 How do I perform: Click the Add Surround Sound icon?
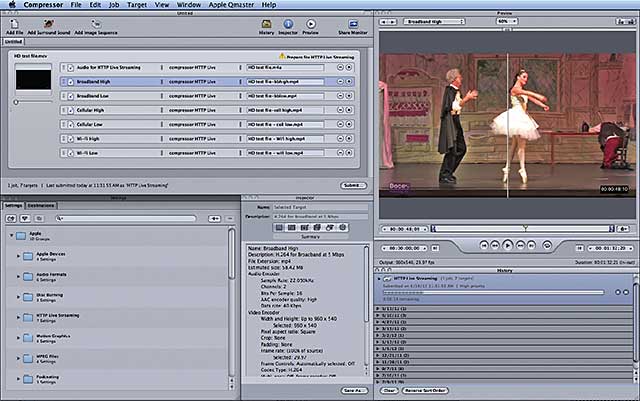(x=49, y=24)
